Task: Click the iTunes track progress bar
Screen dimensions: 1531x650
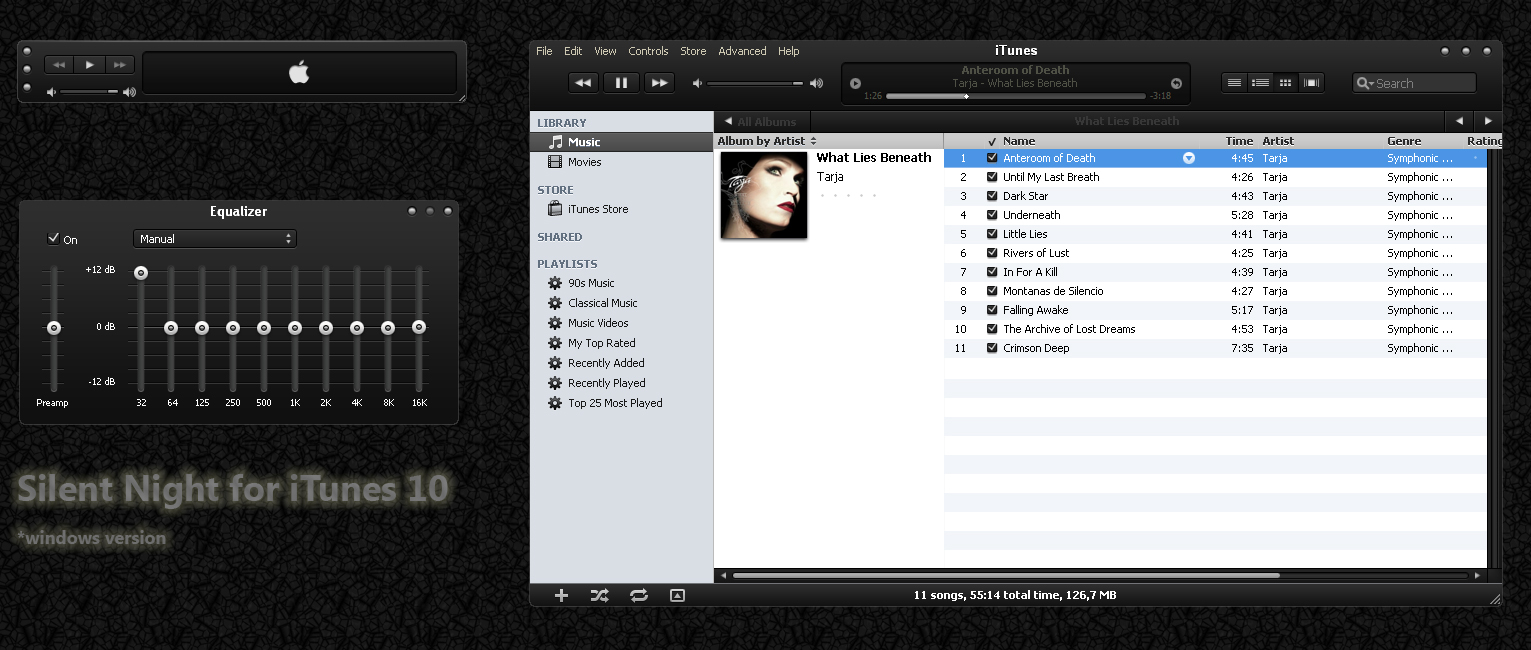Action: (x=1016, y=96)
